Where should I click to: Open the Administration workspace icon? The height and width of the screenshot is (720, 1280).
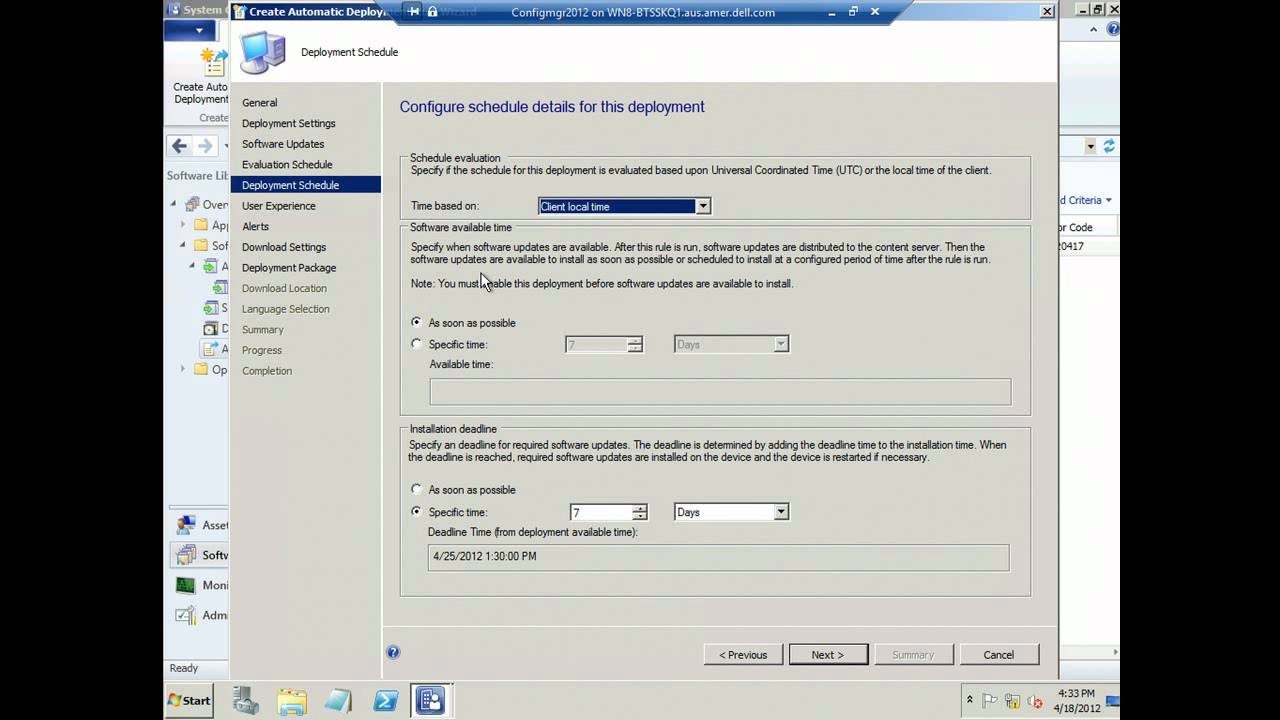tap(186, 615)
